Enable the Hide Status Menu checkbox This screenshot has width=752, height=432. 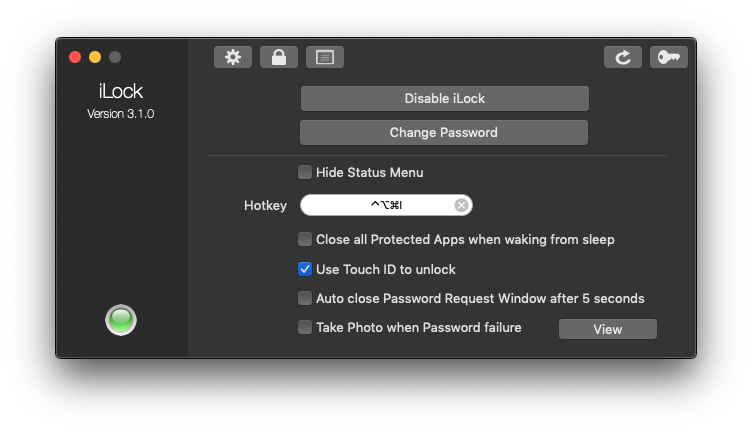pyautogui.click(x=305, y=172)
